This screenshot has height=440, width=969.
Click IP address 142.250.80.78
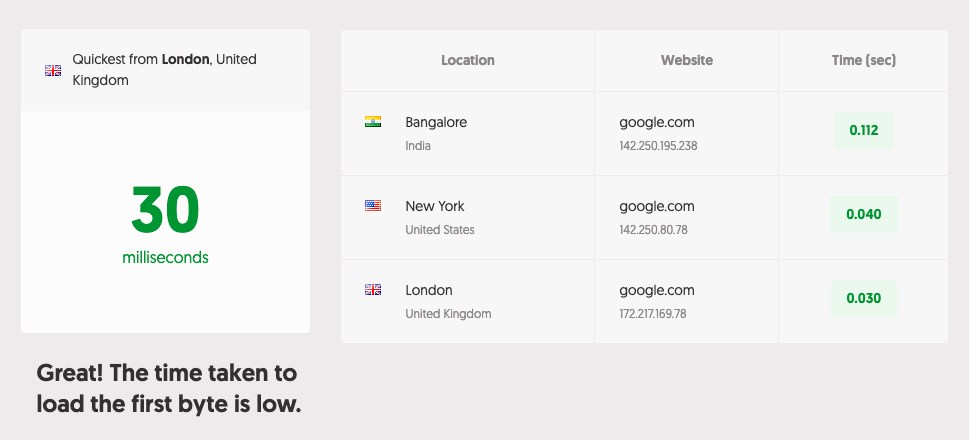[653, 230]
